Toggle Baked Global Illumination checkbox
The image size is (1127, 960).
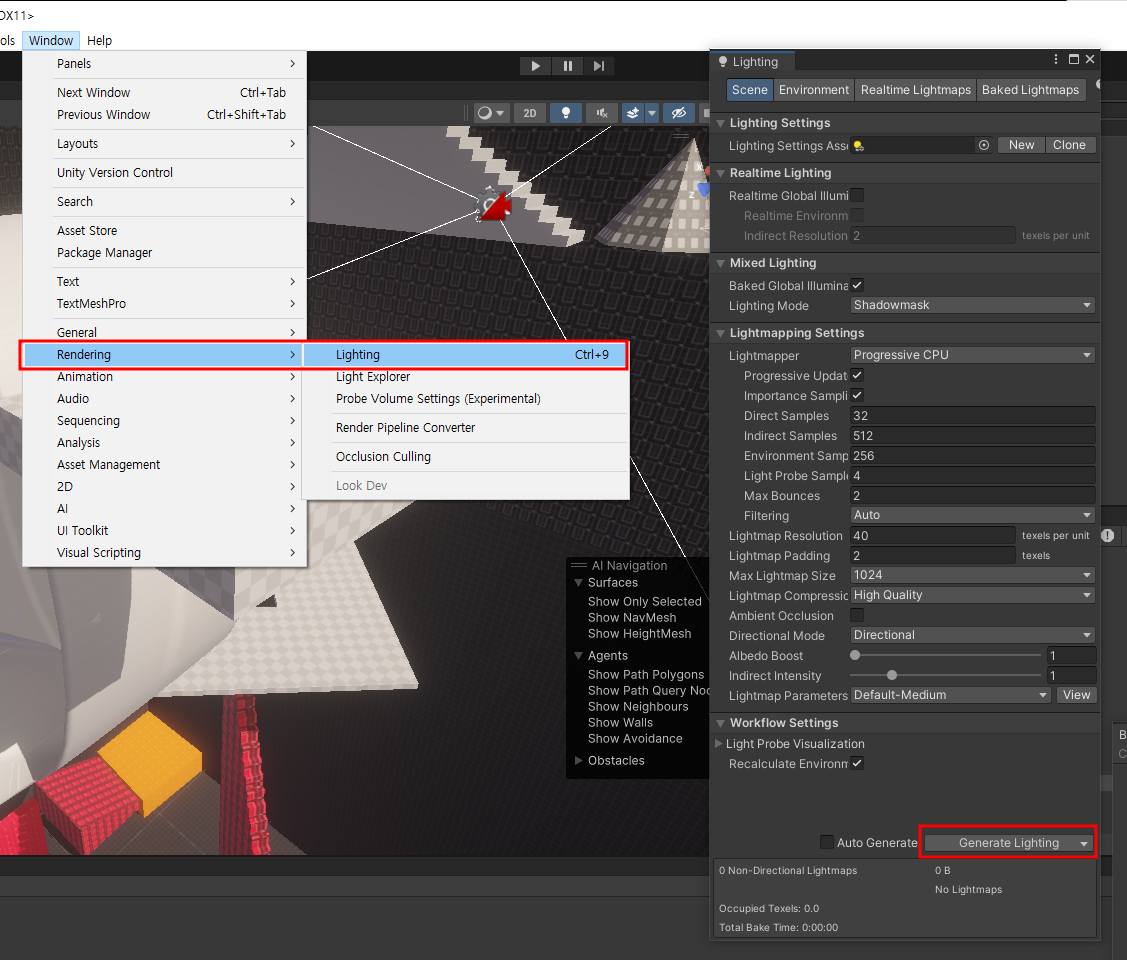[x=857, y=285]
